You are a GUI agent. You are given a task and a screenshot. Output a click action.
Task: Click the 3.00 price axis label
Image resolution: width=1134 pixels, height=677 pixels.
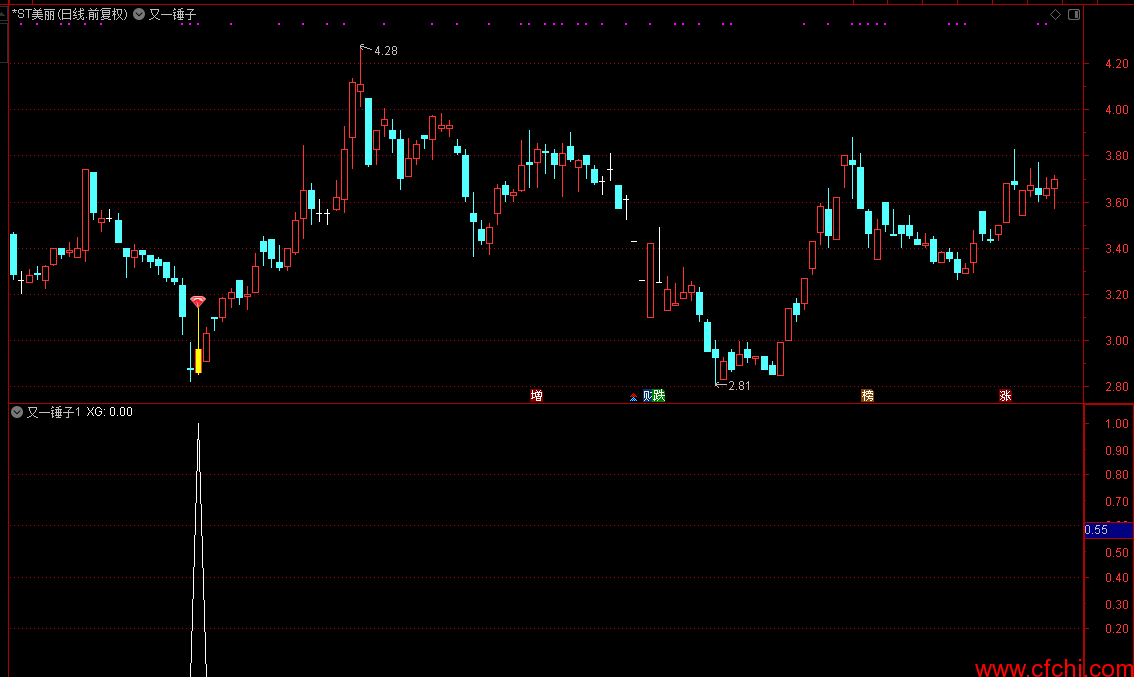(1117, 341)
